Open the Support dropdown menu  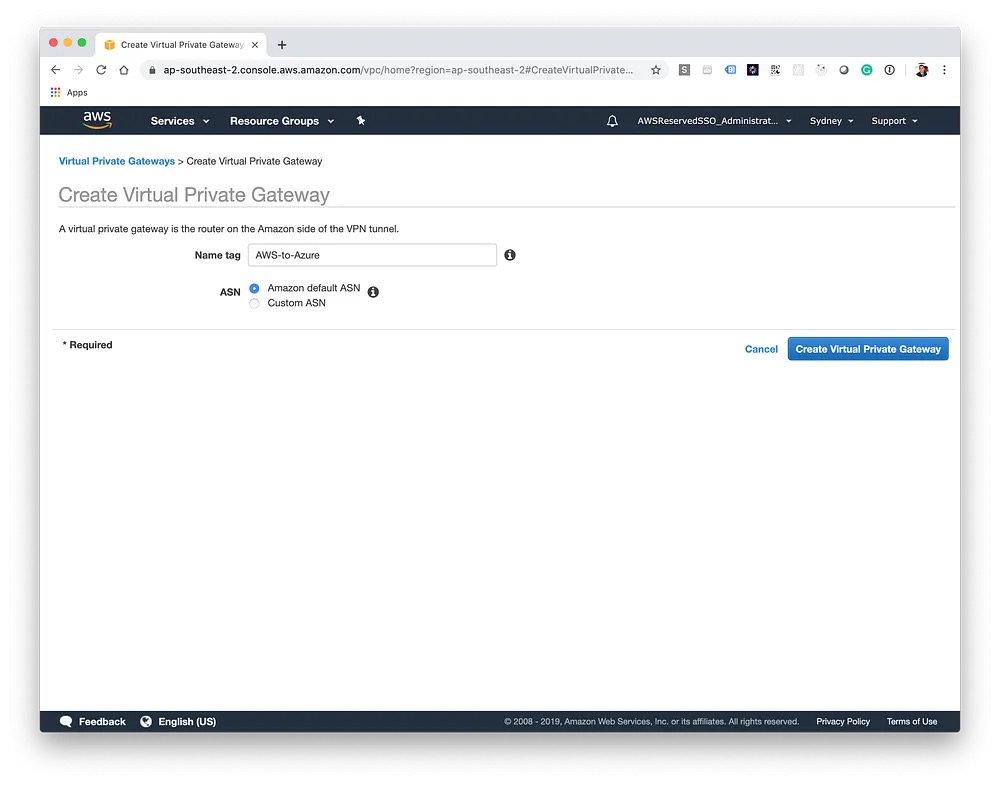tap(895, 121)
